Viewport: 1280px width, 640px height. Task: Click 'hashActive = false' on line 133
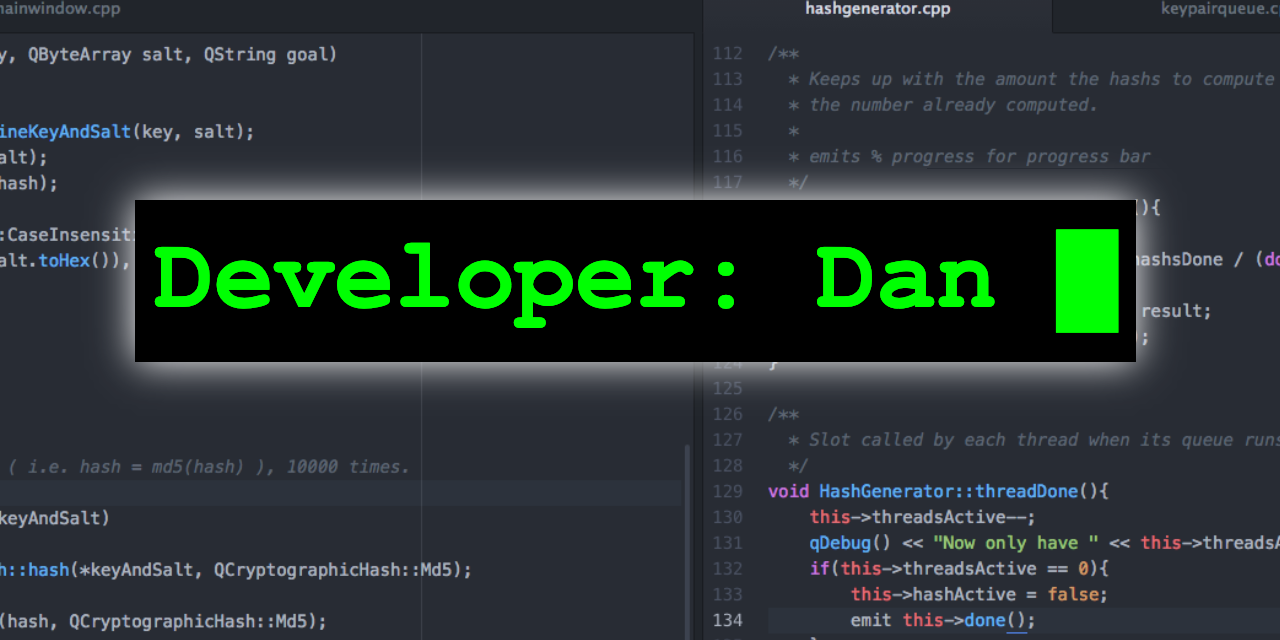pyautogui.click(x=1006, y=594)
